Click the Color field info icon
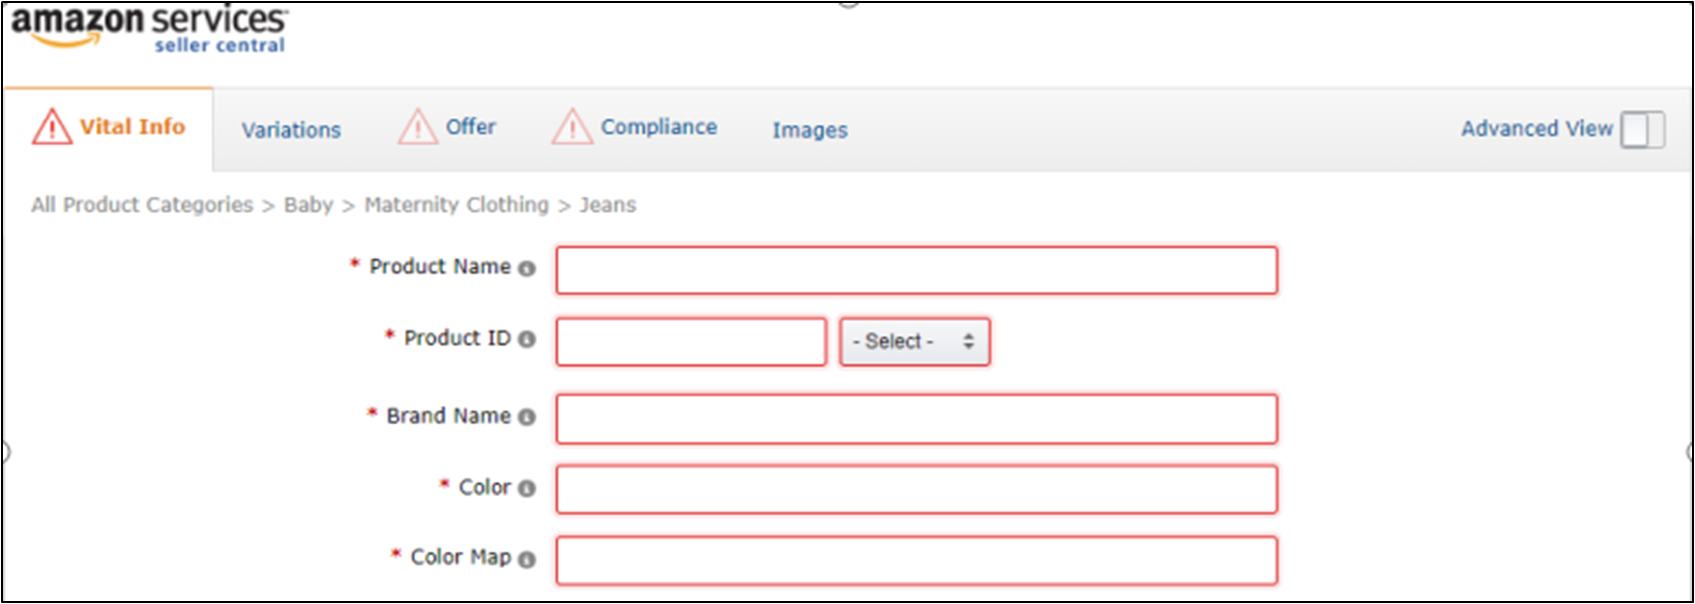This screenshot has width=1695, height=604. click(527, 488)
